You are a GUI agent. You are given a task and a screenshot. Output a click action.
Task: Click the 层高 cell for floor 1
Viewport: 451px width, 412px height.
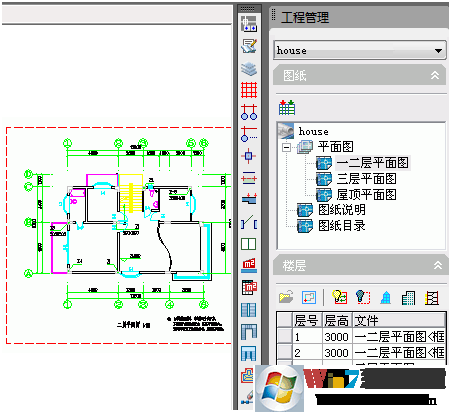(337, 337)
